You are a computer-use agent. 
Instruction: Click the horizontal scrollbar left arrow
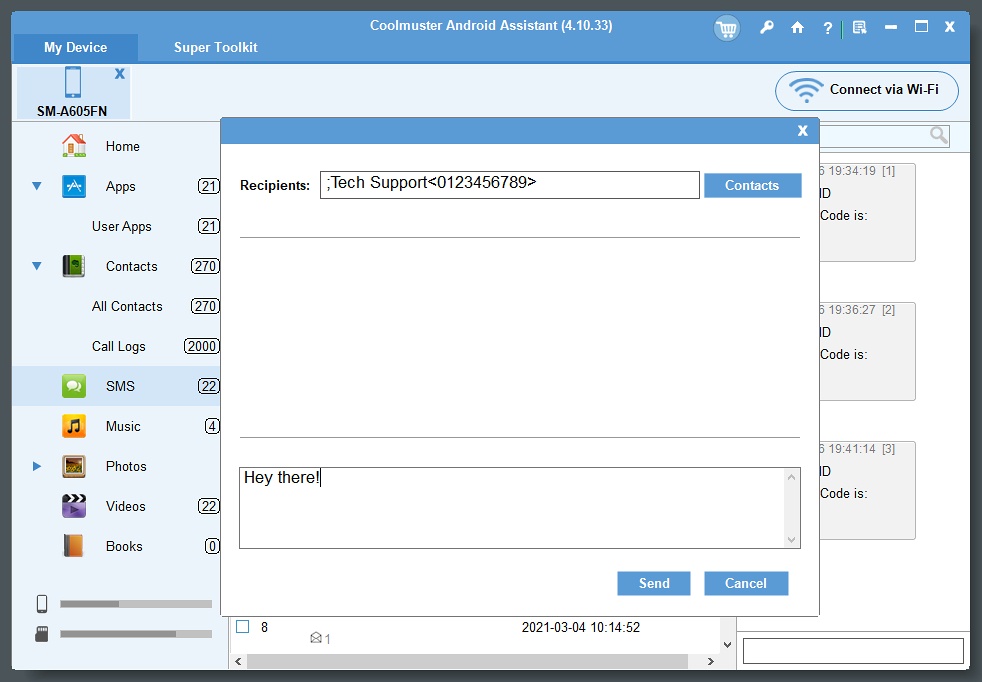tap(238, 661)
